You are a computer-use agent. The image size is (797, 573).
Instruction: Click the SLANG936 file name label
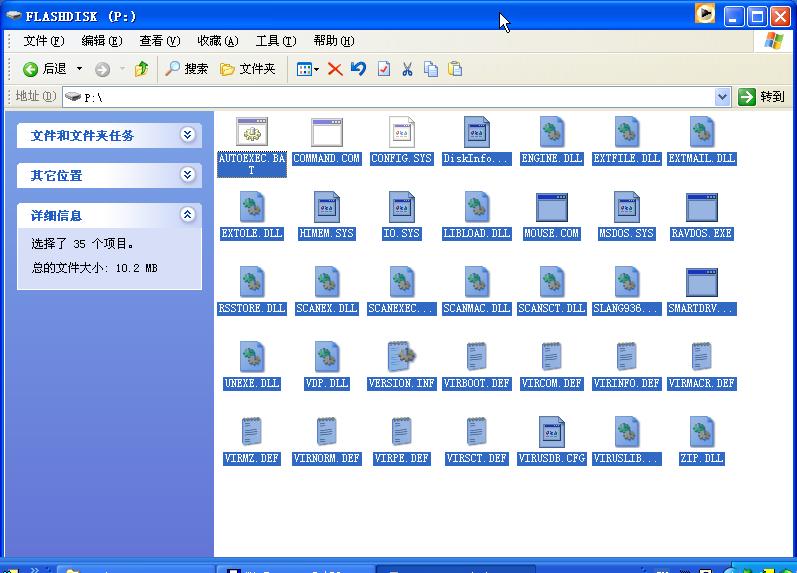(627, 308)
